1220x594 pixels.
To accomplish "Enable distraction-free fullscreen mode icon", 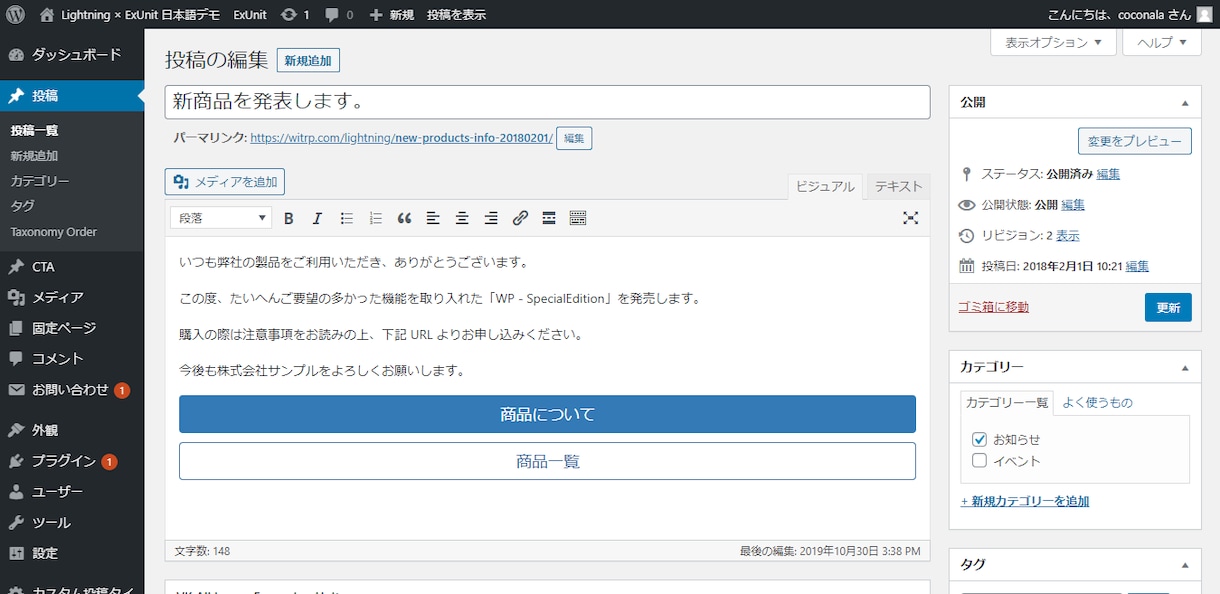I will point(910,218).
